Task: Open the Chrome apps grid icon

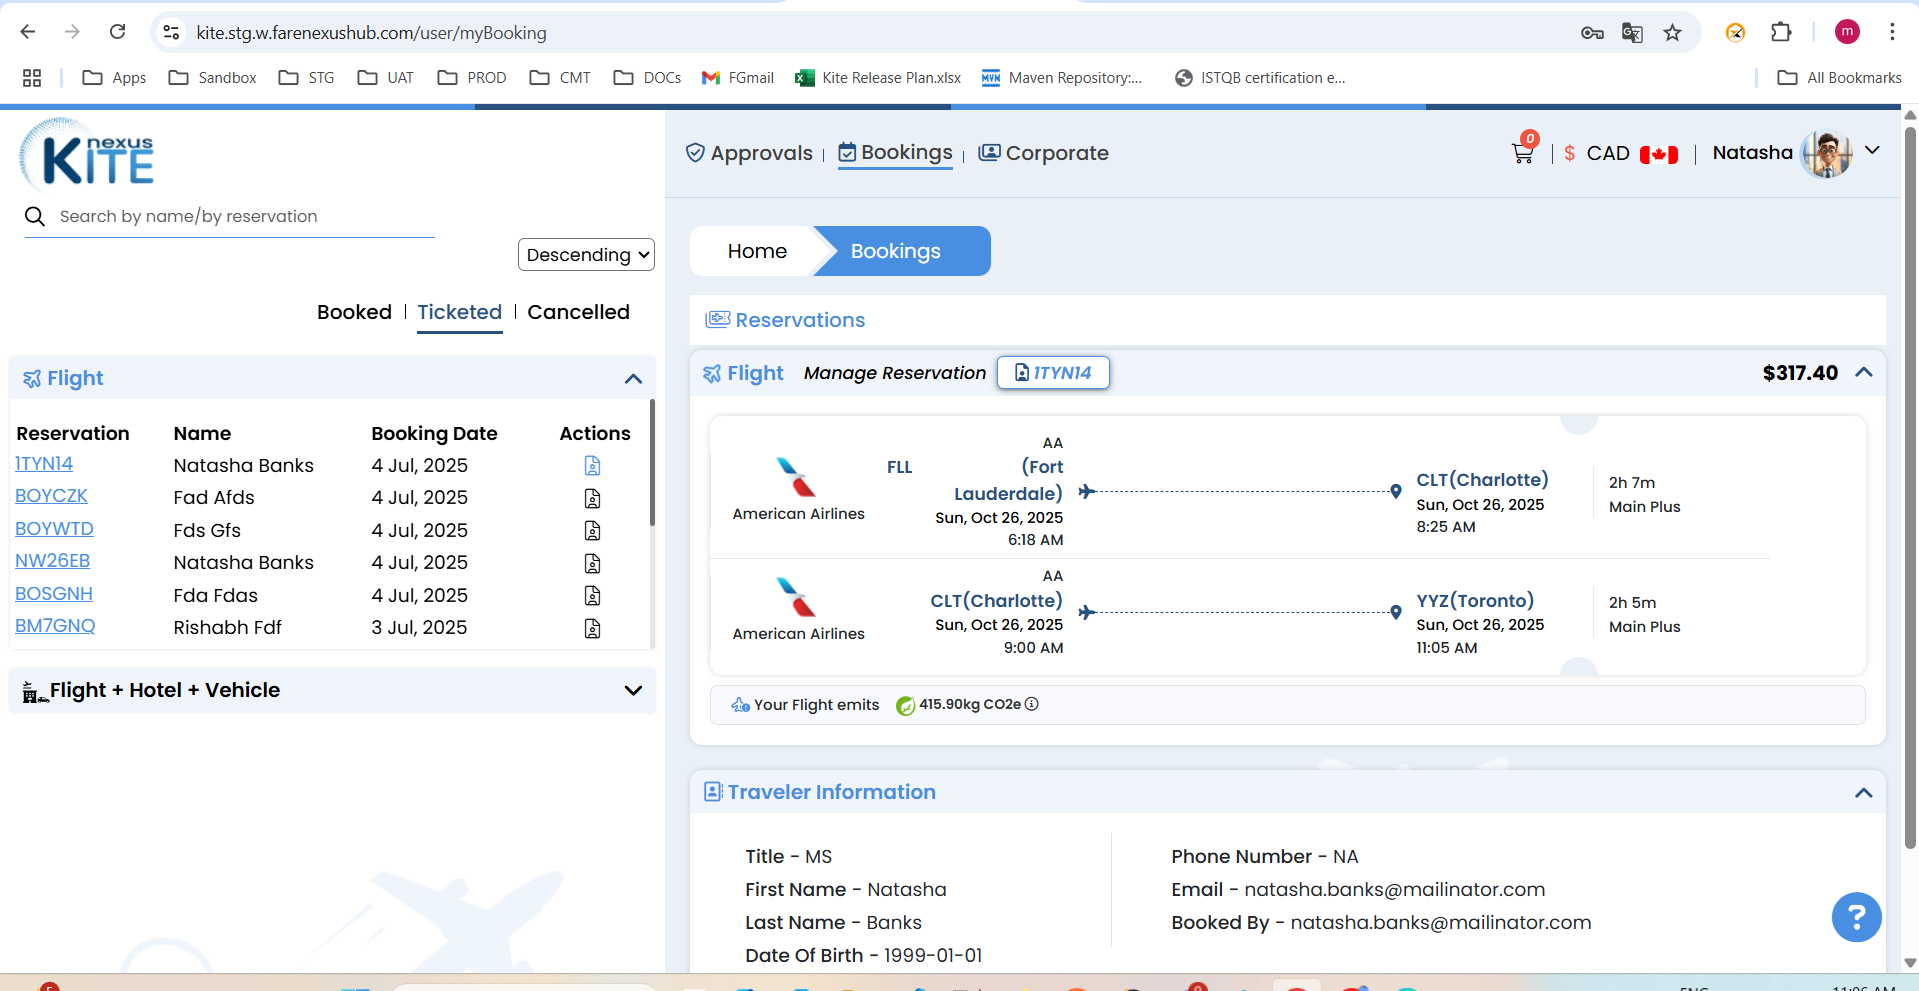Action: [x=32, y=78]
